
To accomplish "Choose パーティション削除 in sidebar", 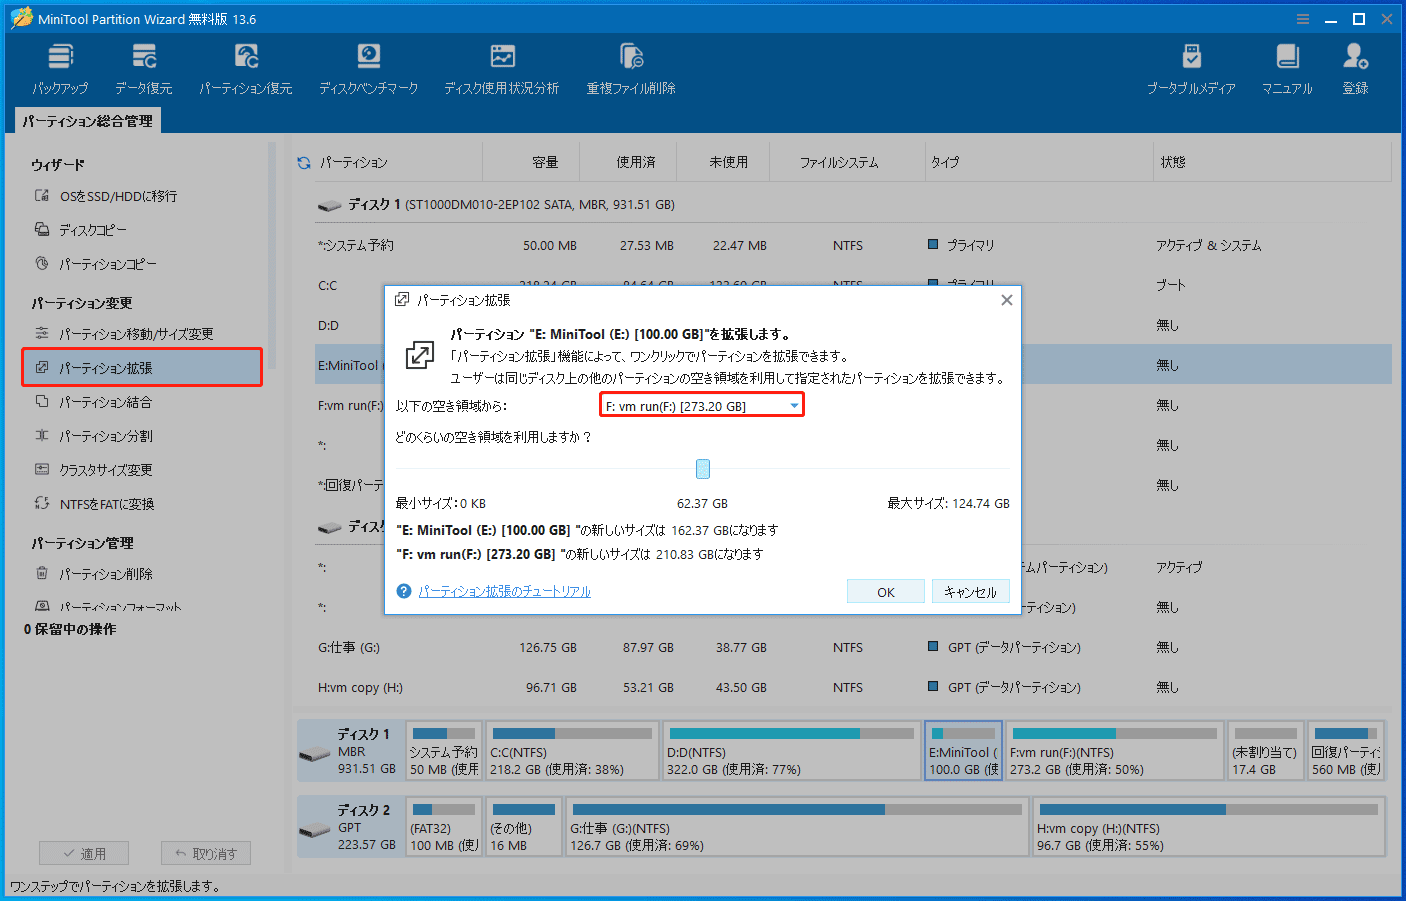I will [105, 574].
